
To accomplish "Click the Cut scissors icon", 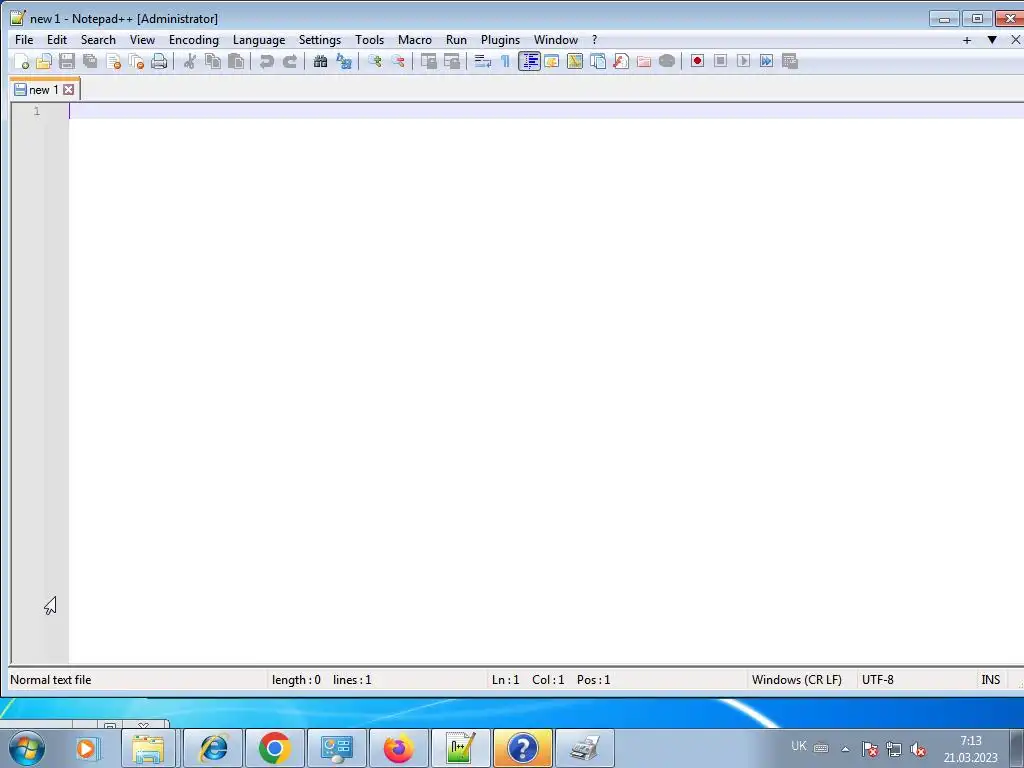I will point(190,61).
